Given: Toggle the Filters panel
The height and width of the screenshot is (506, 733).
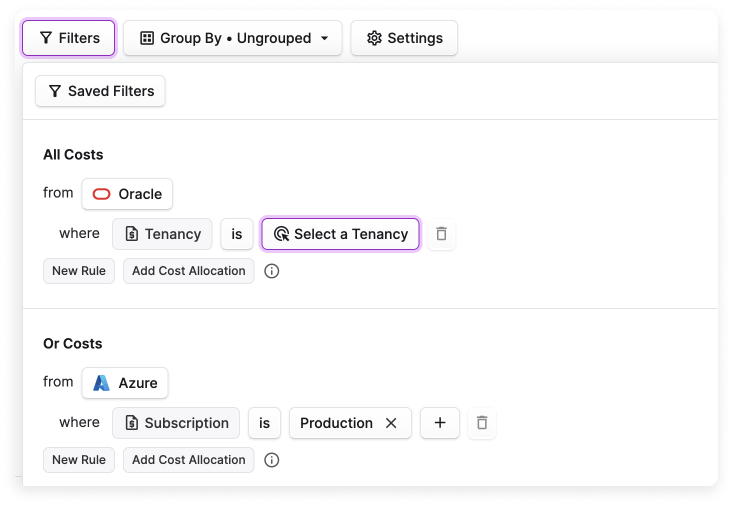Looking at the screenshot, I should tap(69, 38).
